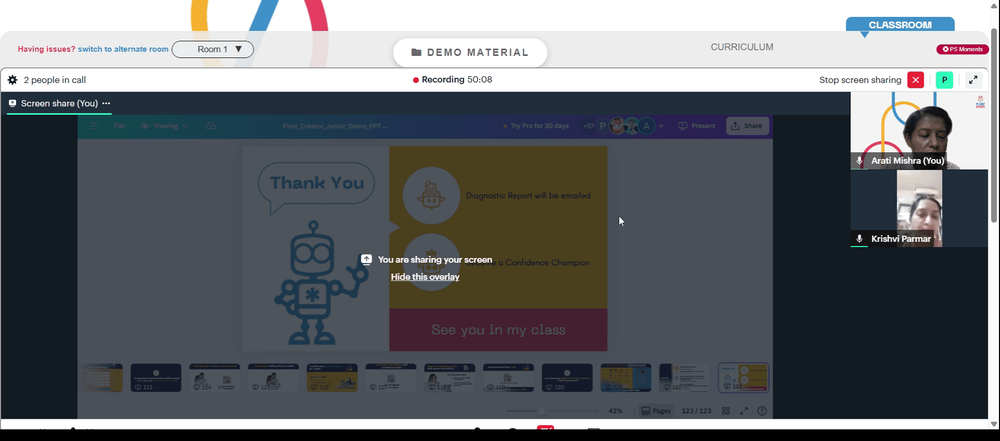Open DEMO MATERIAL folder button
This screenshot has height=441, width=1000.
pos(470,52)
